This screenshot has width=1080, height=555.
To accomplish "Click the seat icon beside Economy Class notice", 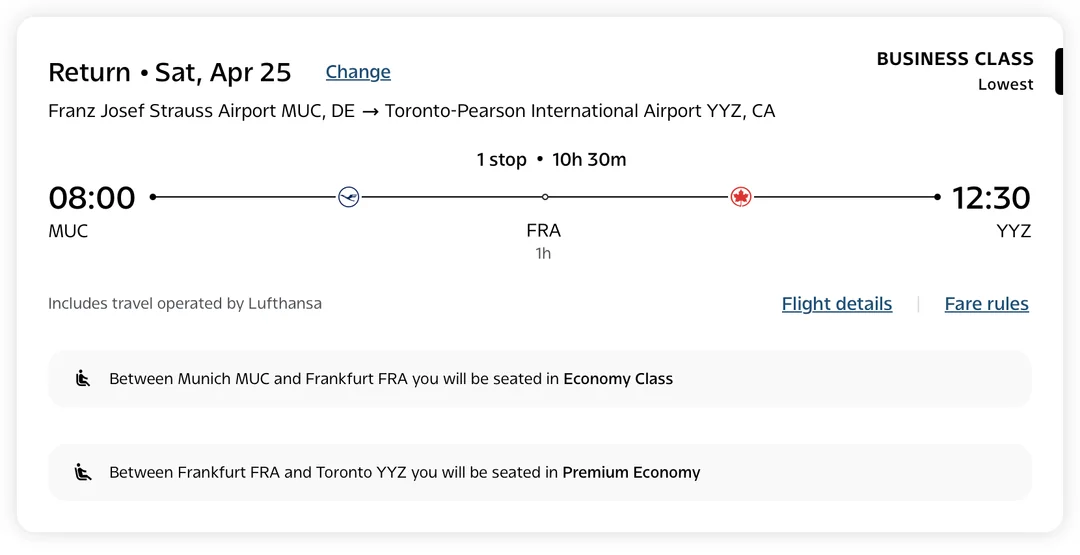I will pyautogui.click(x=84, y=379).
